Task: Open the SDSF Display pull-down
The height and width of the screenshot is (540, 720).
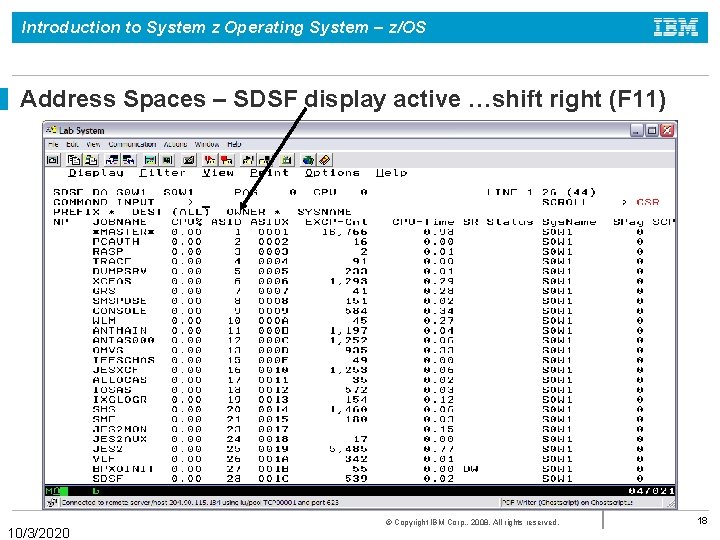Action: [x=96, y=173]
